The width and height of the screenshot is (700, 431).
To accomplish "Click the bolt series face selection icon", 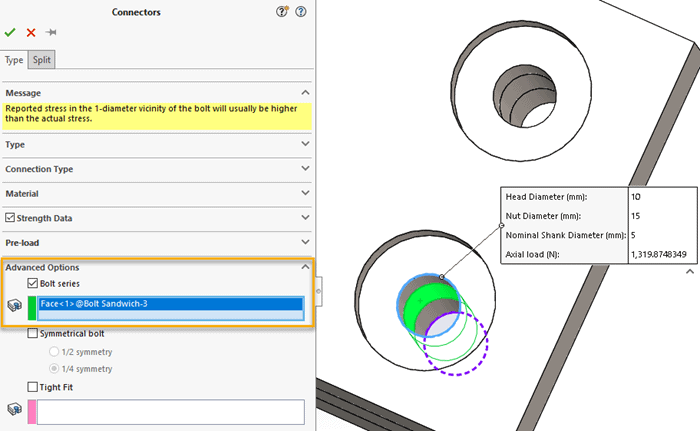I will click(14, 307).
